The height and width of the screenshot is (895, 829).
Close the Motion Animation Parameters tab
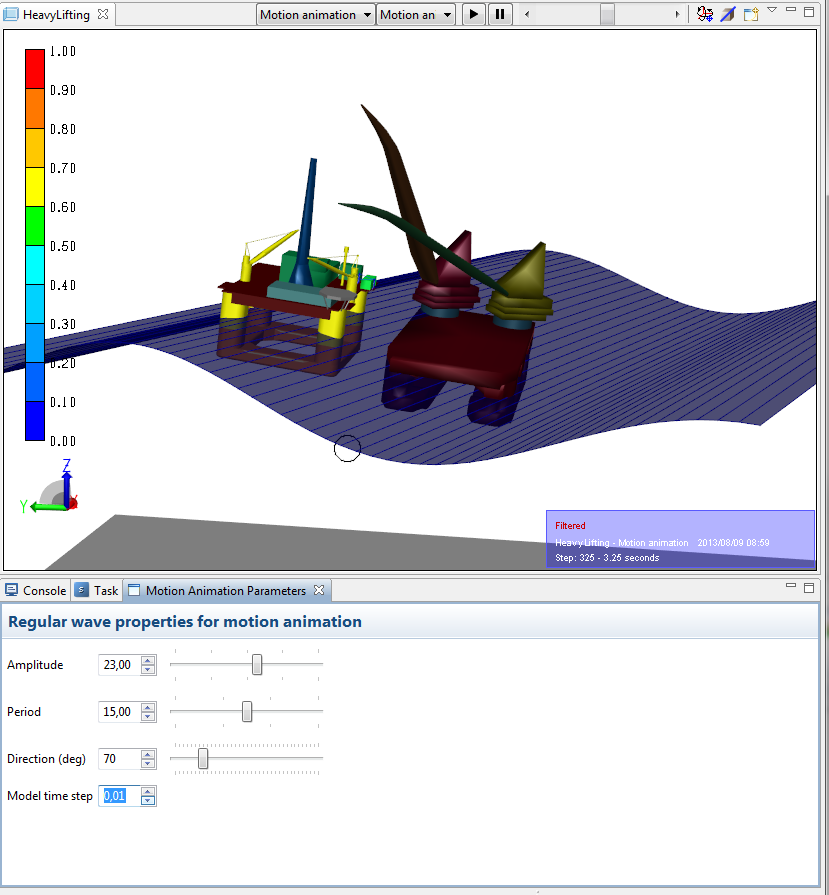point(319,590)
